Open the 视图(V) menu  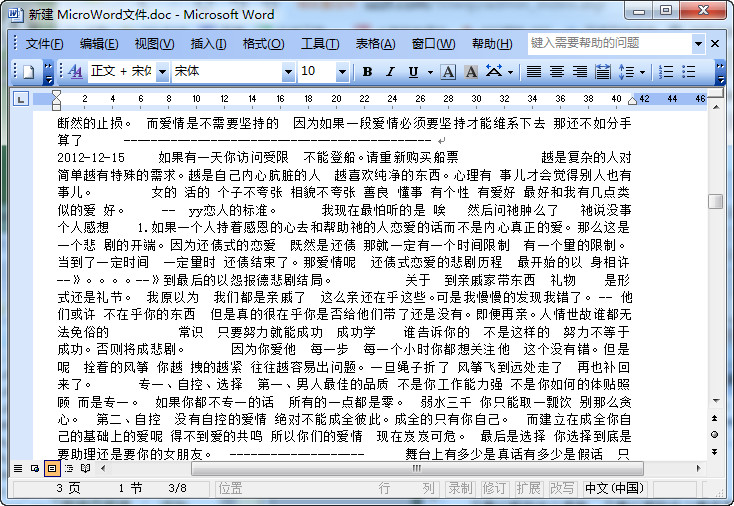coord(154,44)
